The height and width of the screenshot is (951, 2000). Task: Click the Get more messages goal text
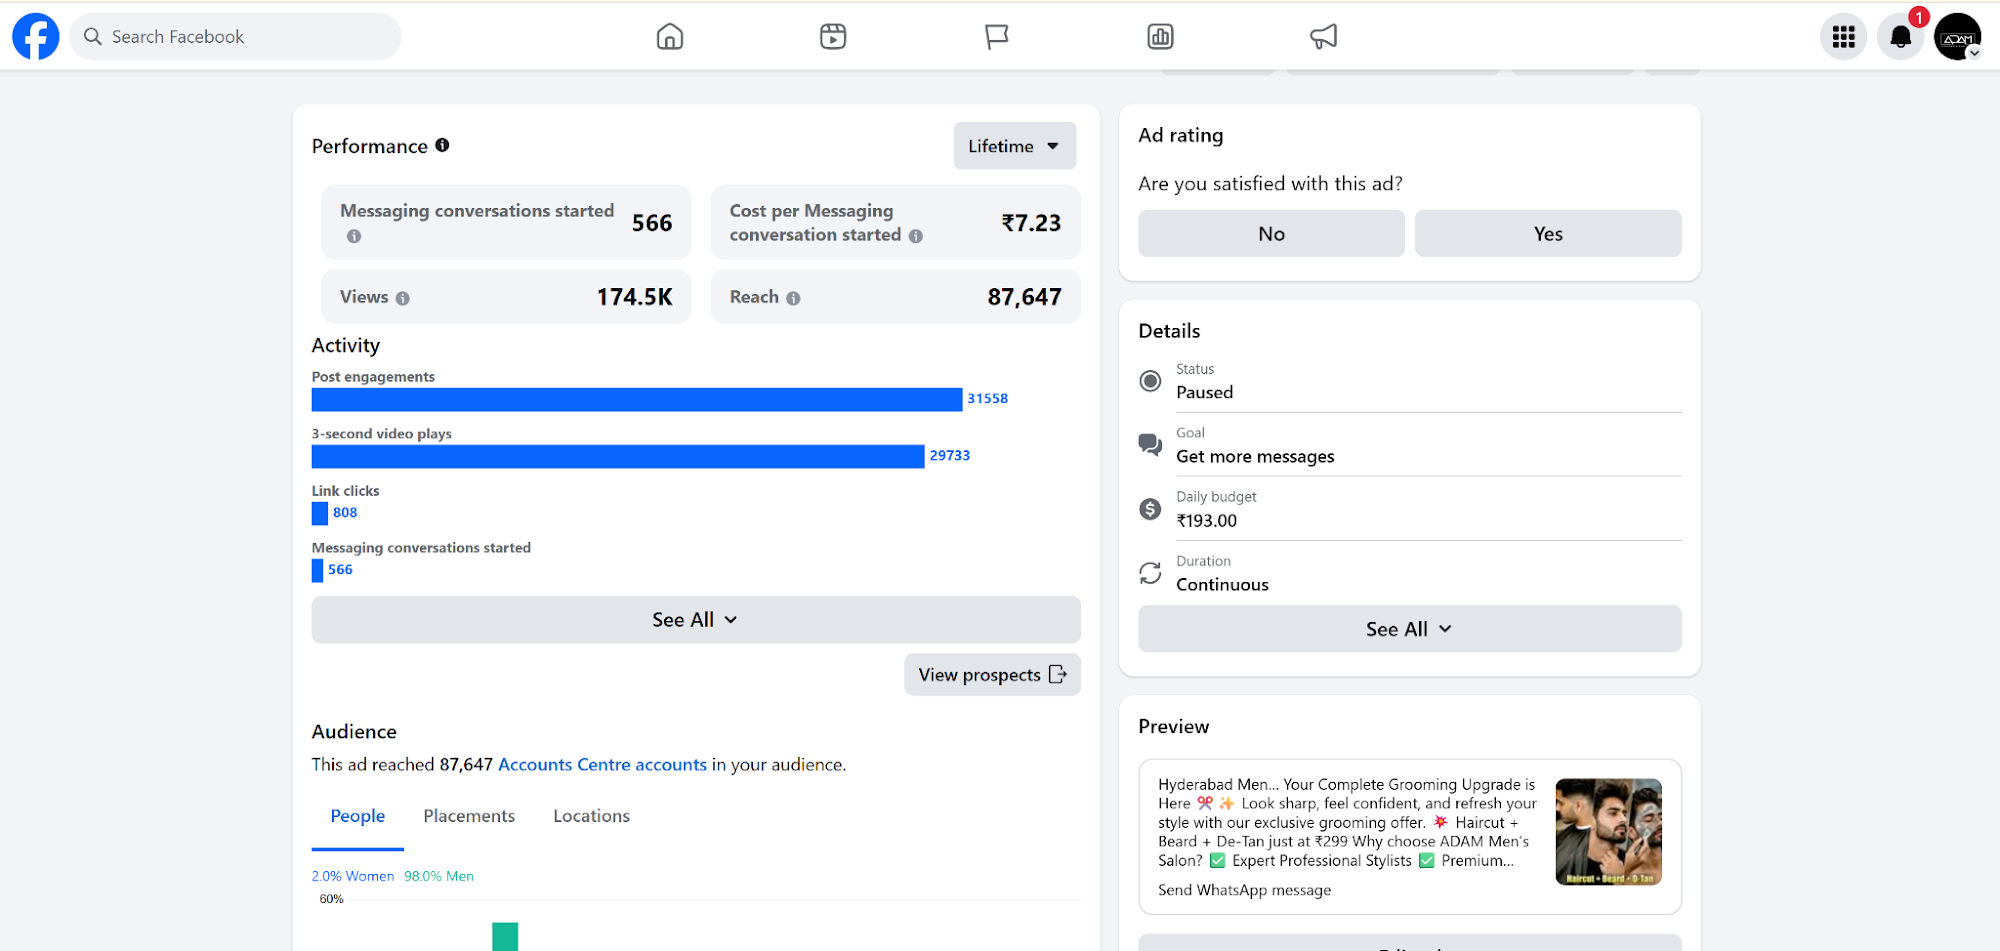click(1255, 457)
